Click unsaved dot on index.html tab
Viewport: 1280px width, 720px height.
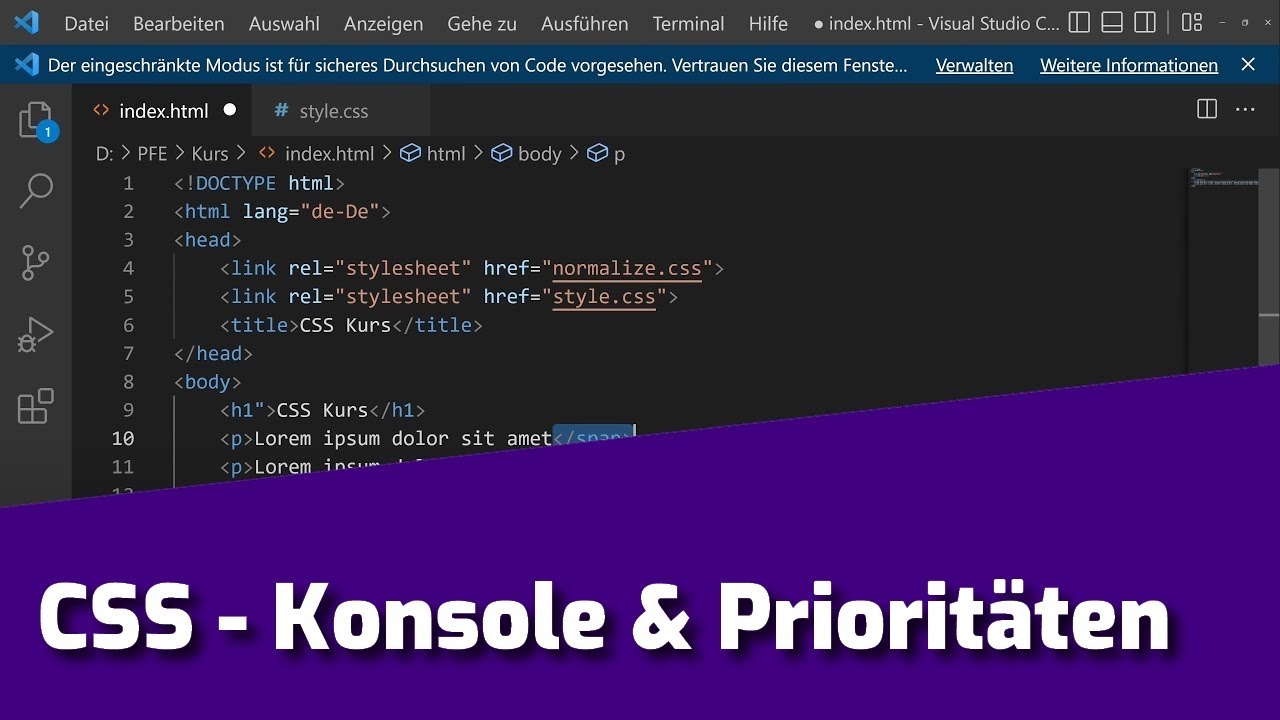pyautogui.click(x=230, y=110)
